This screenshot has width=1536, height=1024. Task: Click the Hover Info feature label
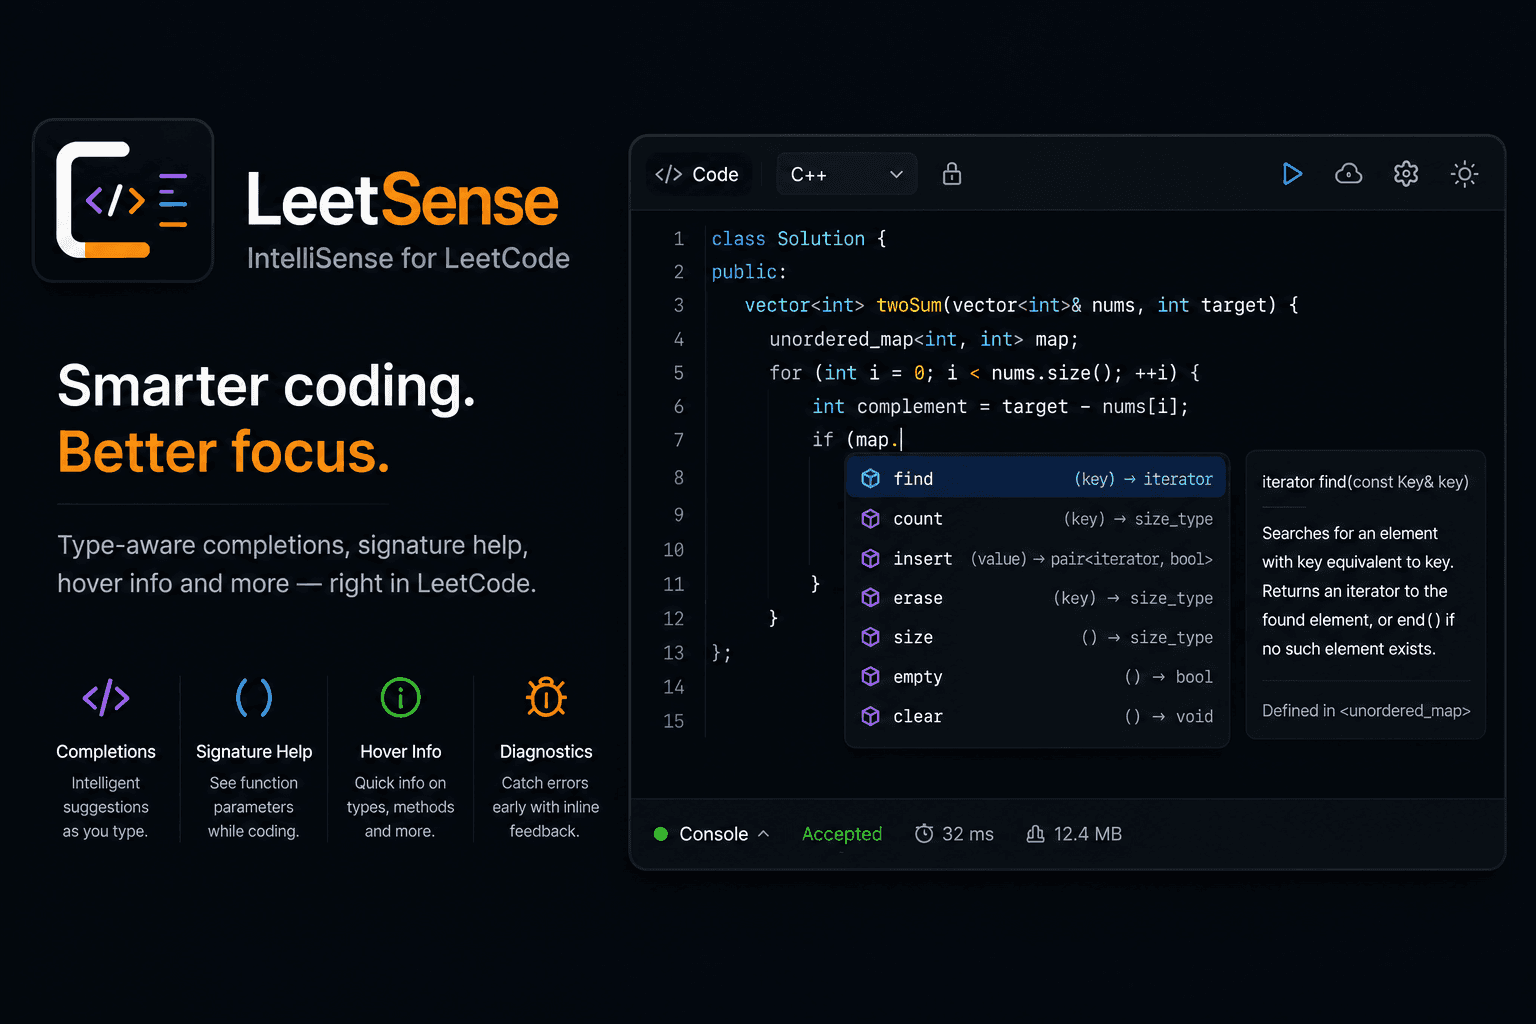[x=401, y=752]
